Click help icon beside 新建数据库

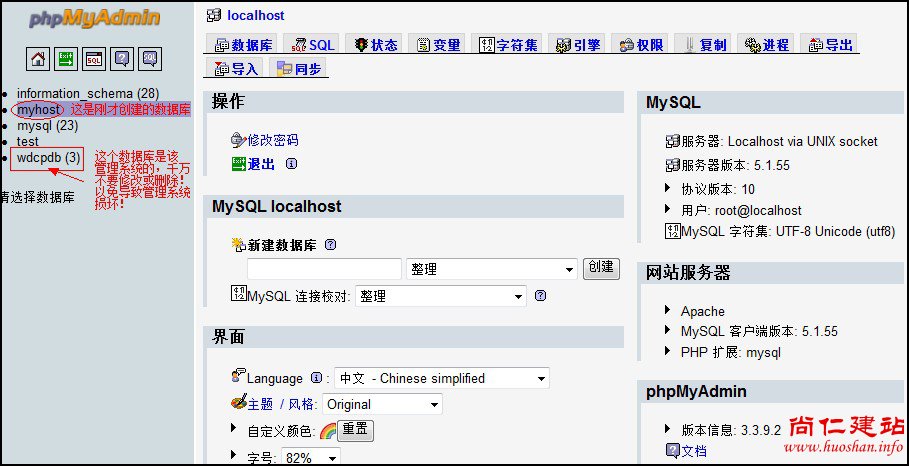click(x=330, y=244)
